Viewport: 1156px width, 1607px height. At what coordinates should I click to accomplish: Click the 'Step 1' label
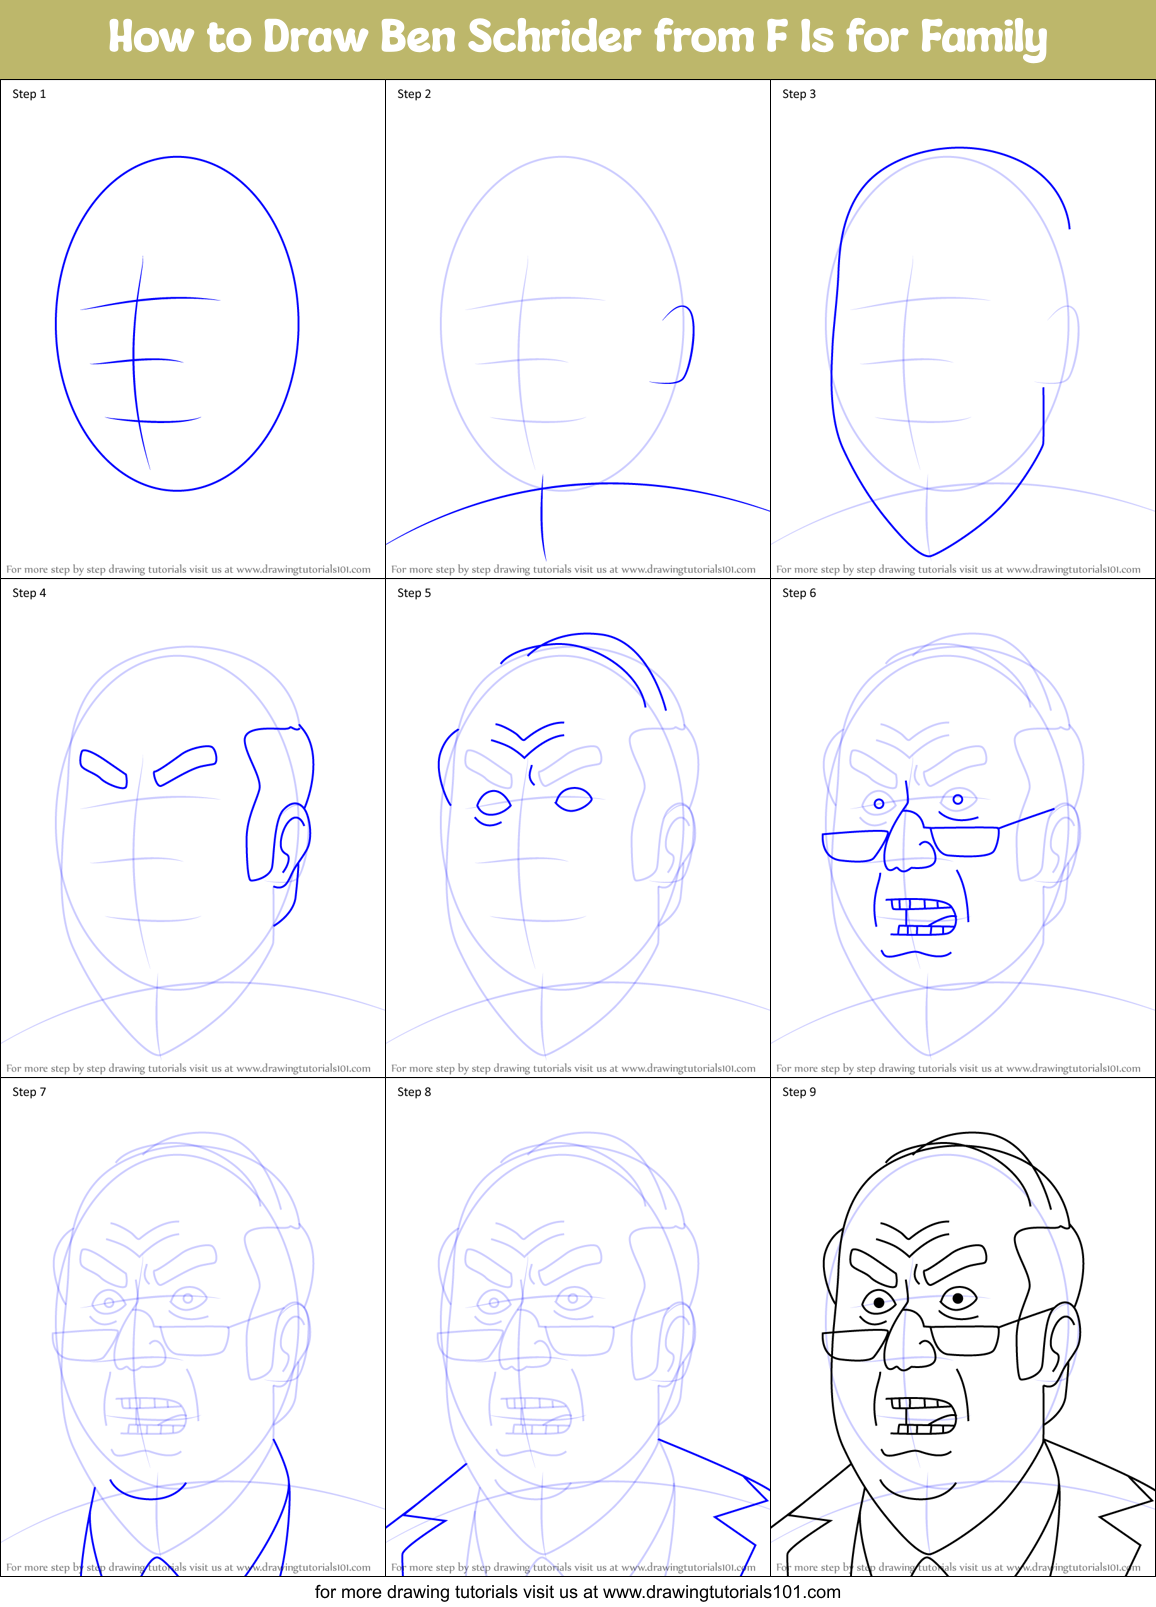[29, 94]
